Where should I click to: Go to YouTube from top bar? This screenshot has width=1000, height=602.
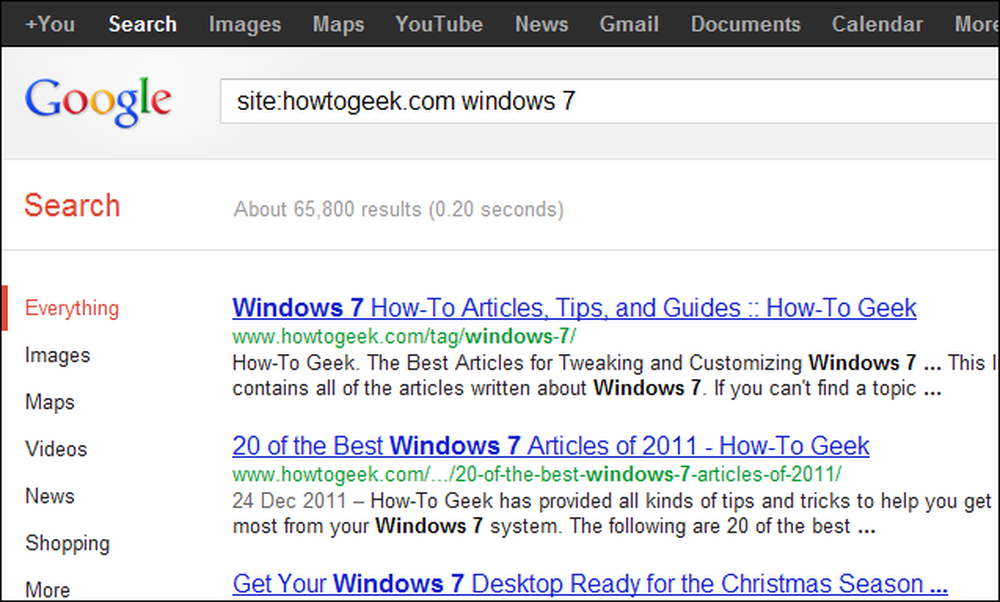click(439, 24)
